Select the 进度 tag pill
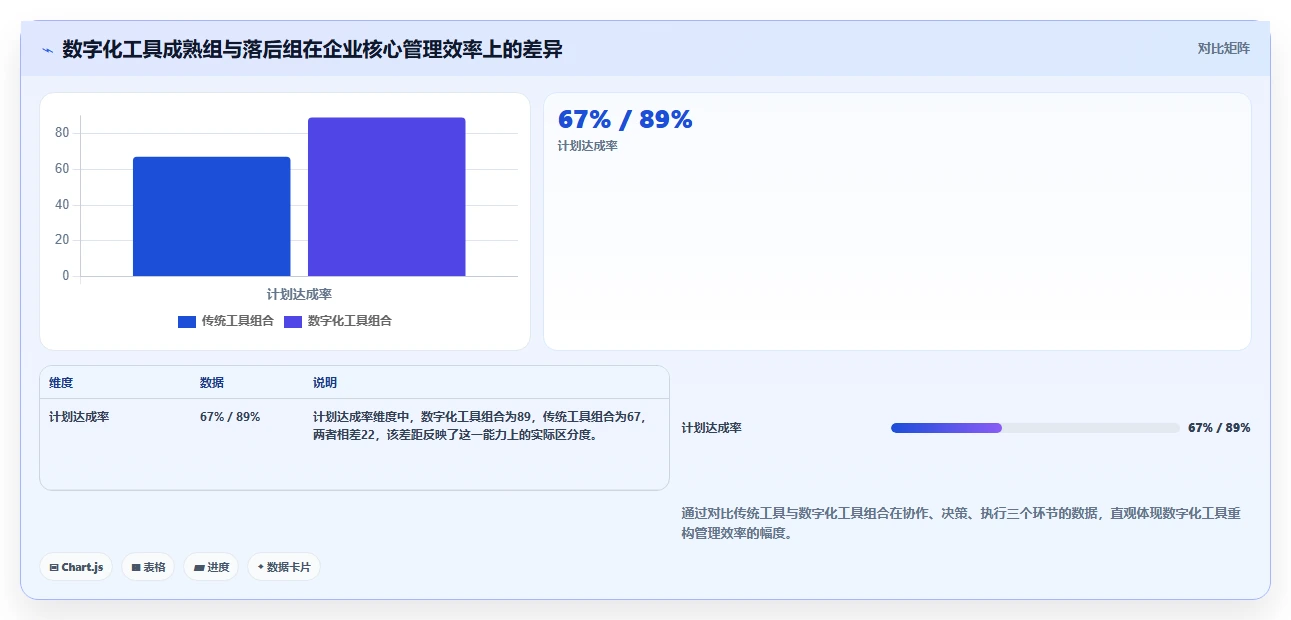This screenshot has width=1291, height=620. pyautogui.click(x=211, y=567)
